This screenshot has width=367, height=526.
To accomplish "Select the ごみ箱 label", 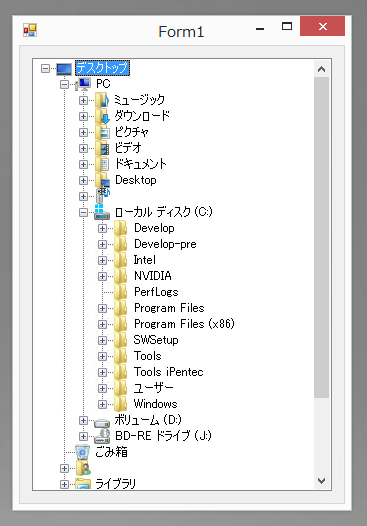I will click(x=111, y=452).
